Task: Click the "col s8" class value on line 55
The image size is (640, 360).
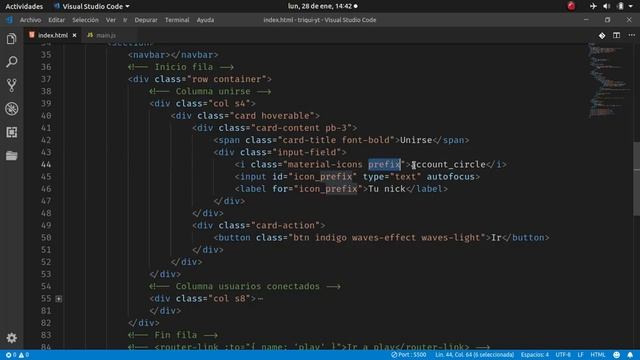Action: pos(229,299)
